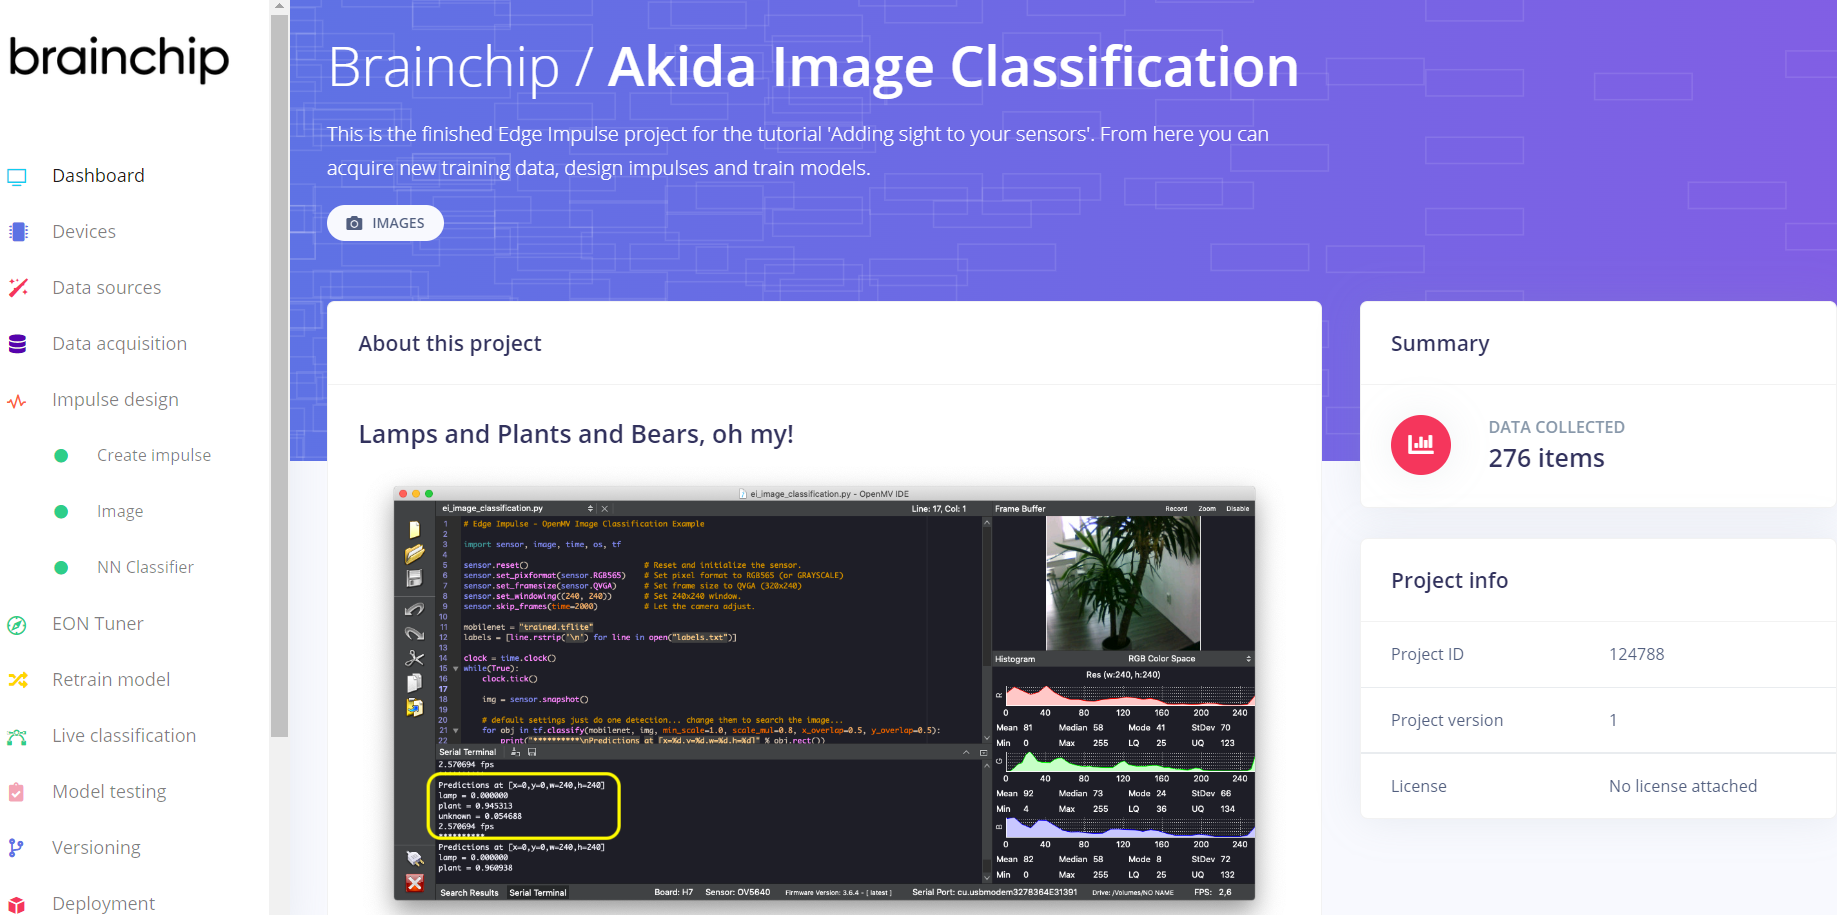The height and width of the screenshot is (915, 1837).
Task: Click the Data acquisition database icon
Action: coord(17,344)
